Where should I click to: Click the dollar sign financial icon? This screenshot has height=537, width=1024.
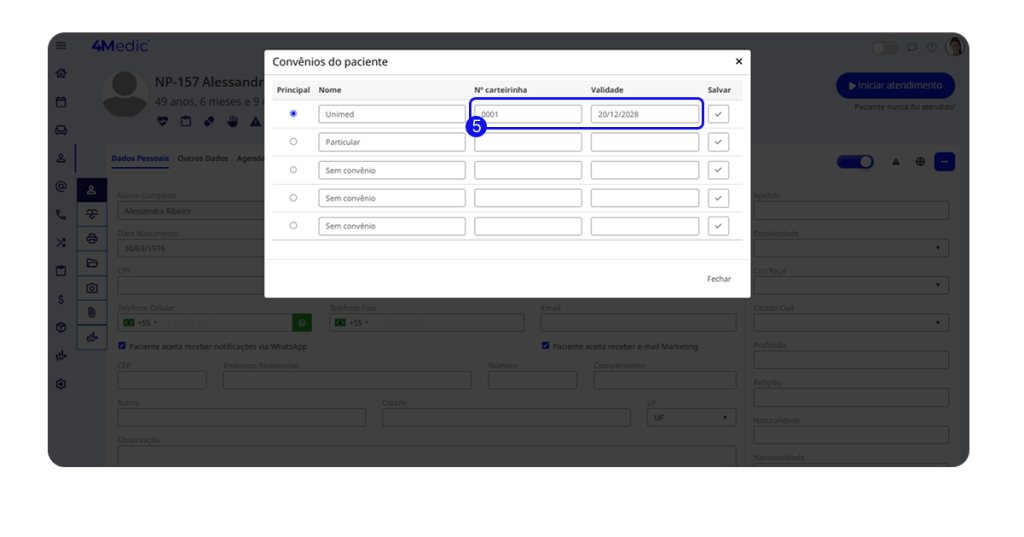point(61,299)
